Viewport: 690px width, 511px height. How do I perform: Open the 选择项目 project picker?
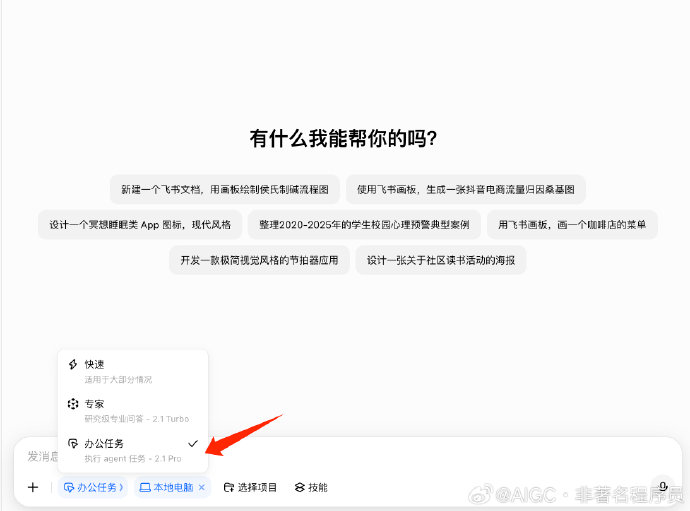[x=250, y=487]
